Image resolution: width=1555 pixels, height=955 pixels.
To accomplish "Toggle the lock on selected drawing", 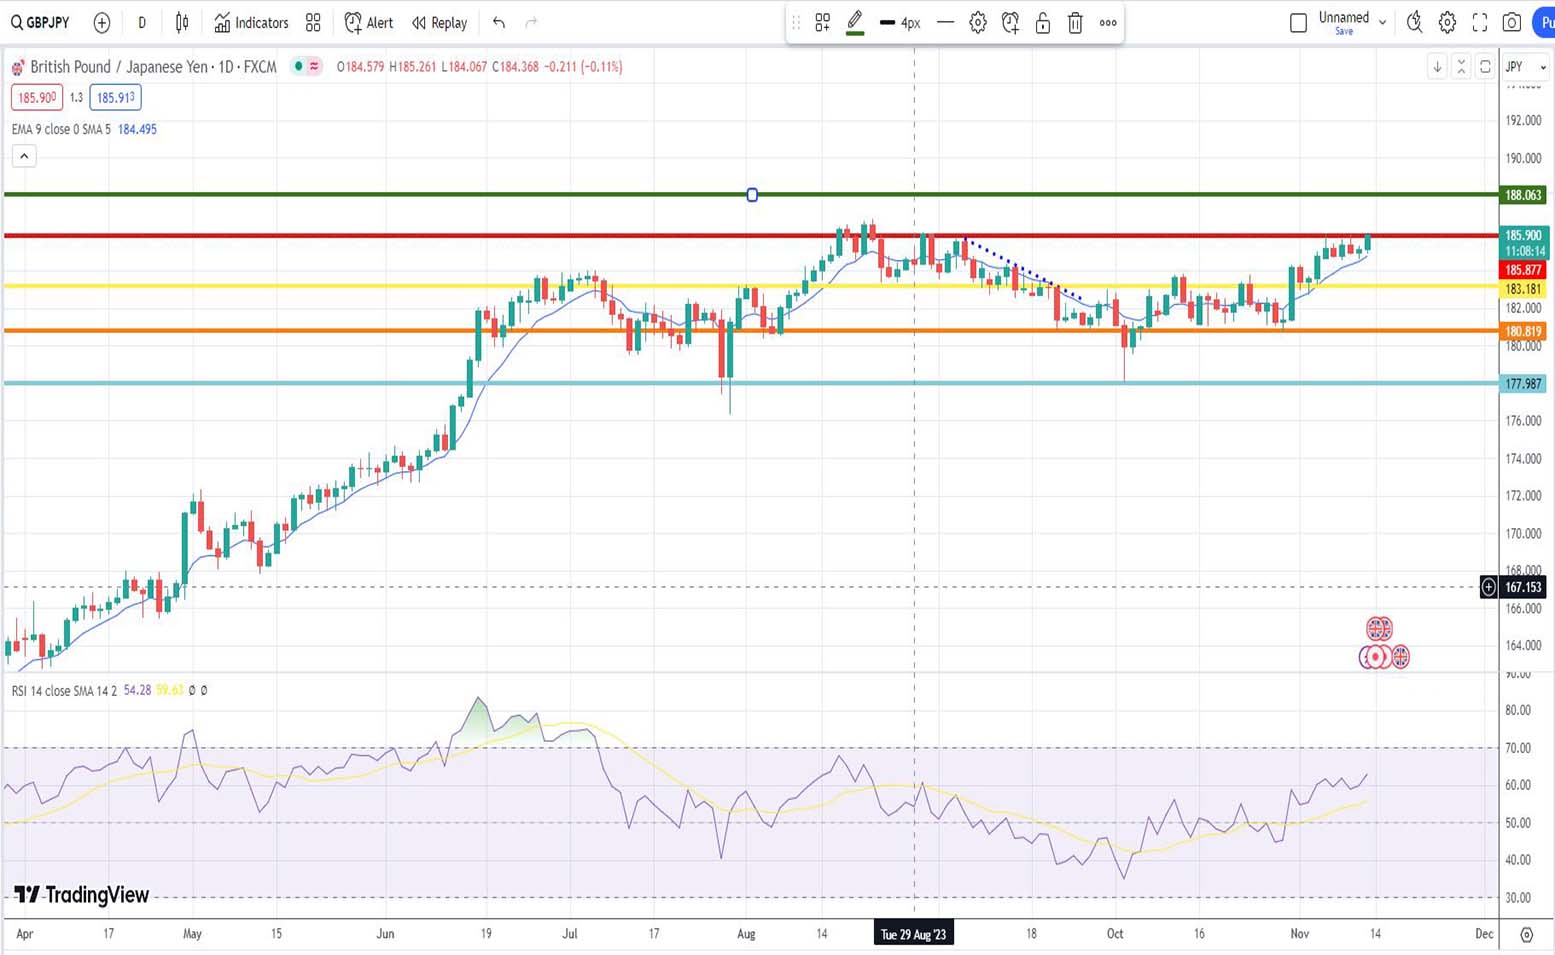I will pyautogui.click(x=1043, y=23).
